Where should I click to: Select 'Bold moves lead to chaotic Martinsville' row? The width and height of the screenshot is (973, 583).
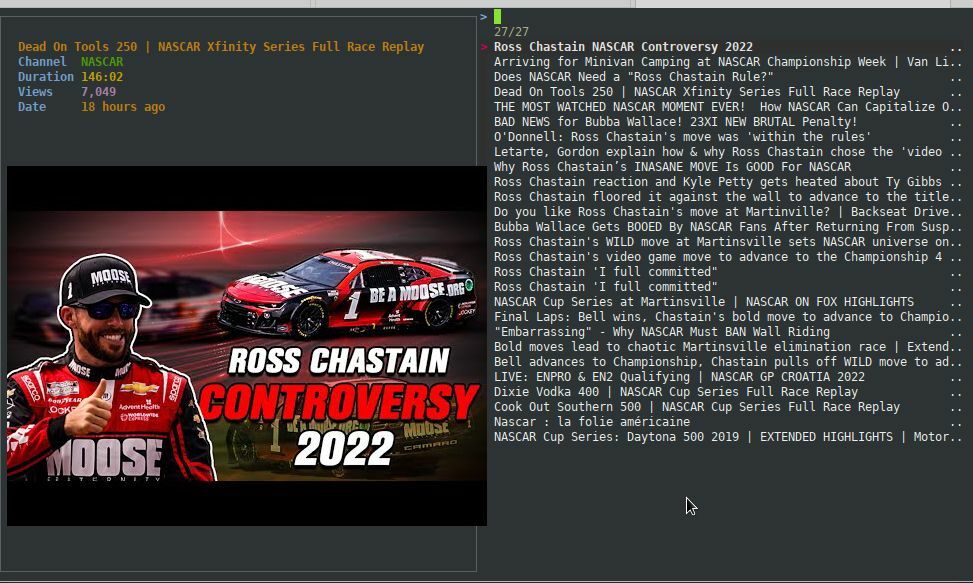[727, 347]
